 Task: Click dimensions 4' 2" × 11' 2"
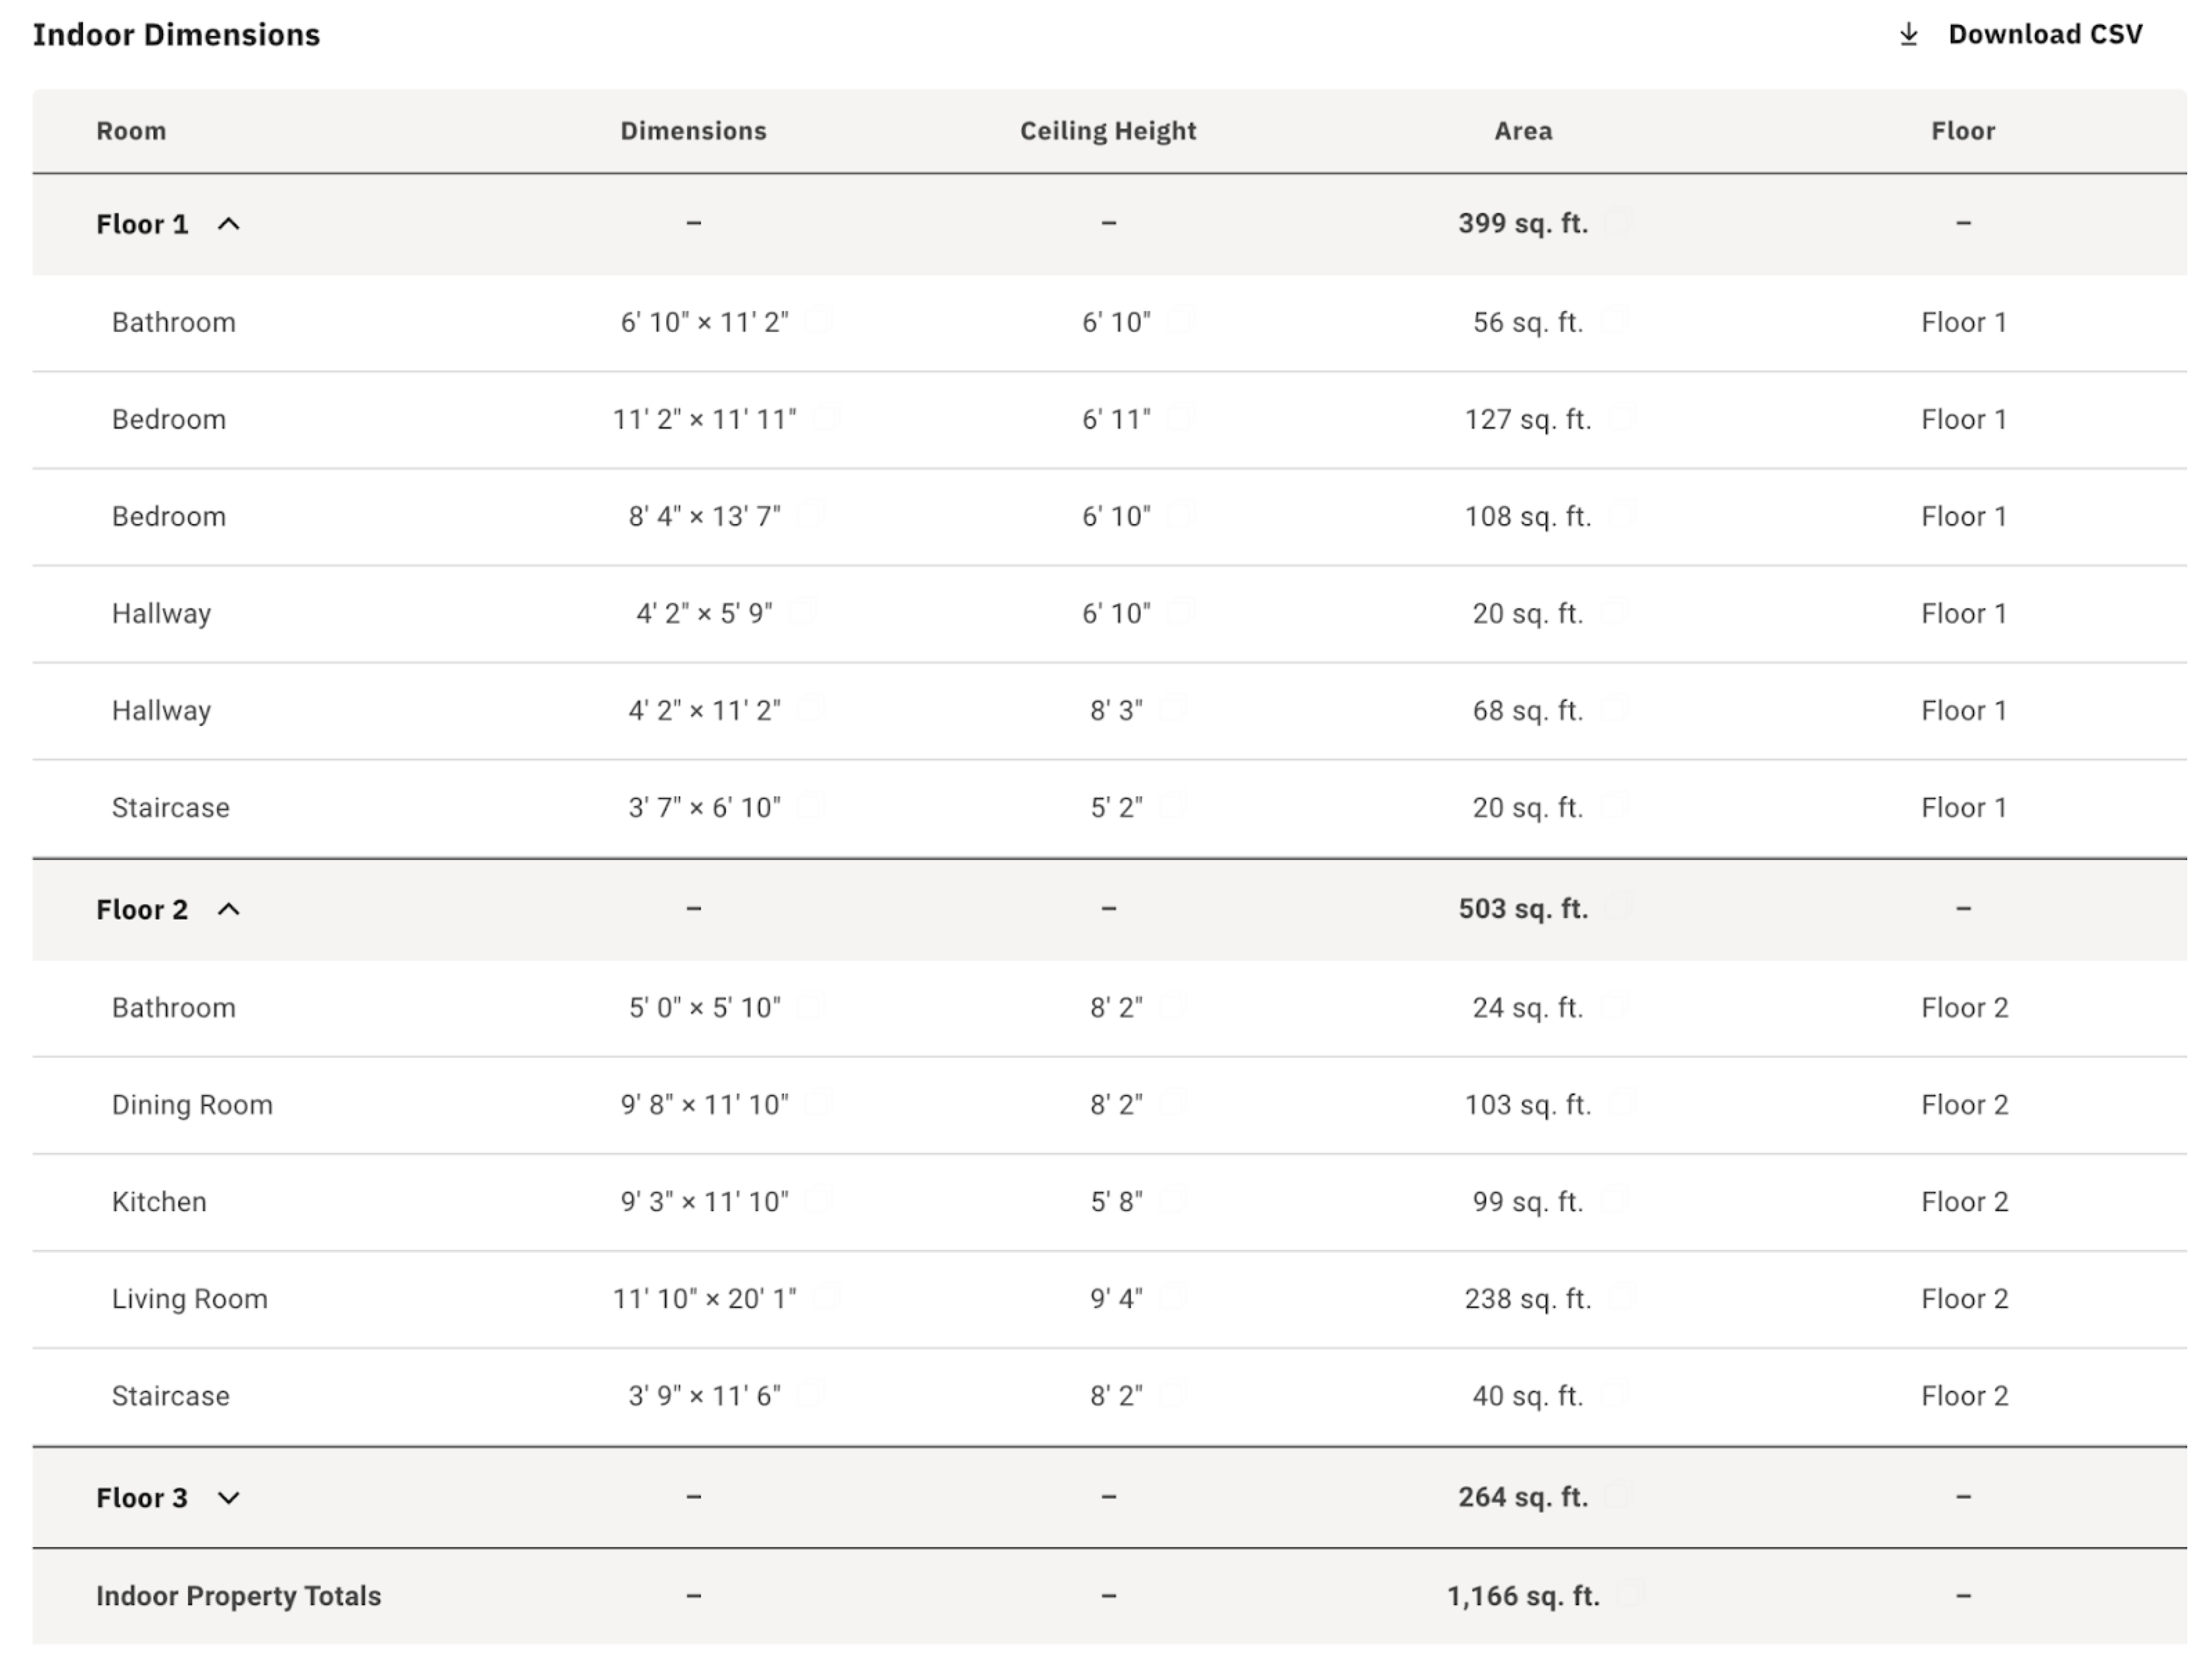704,710
